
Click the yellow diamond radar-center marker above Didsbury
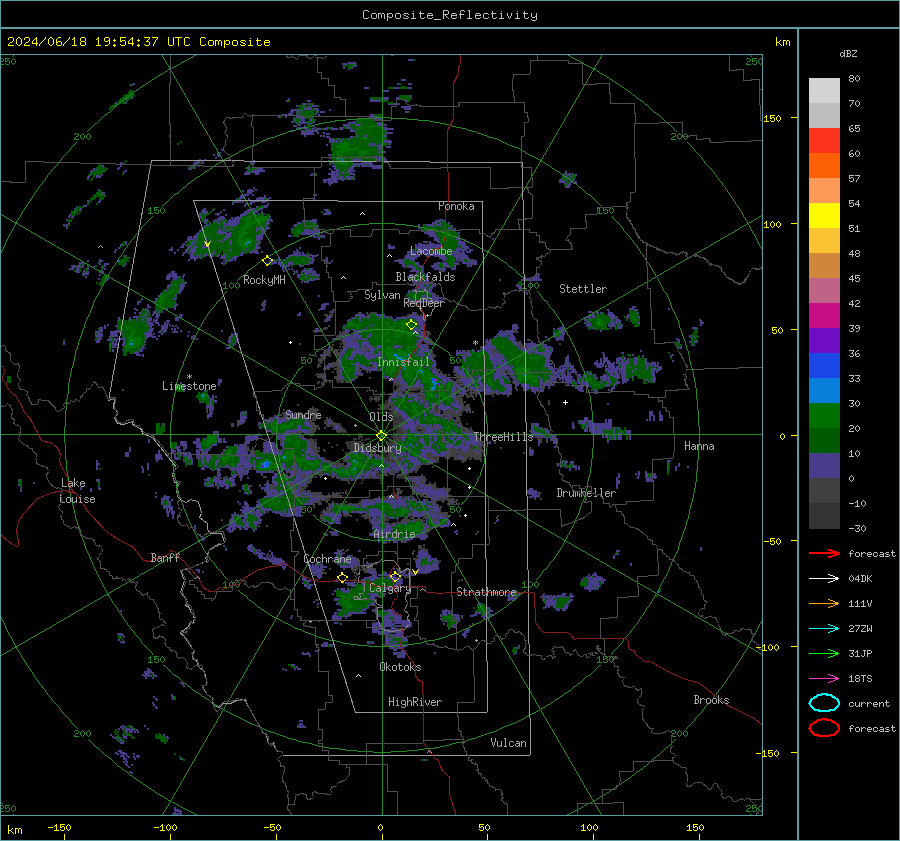[381, 436]
